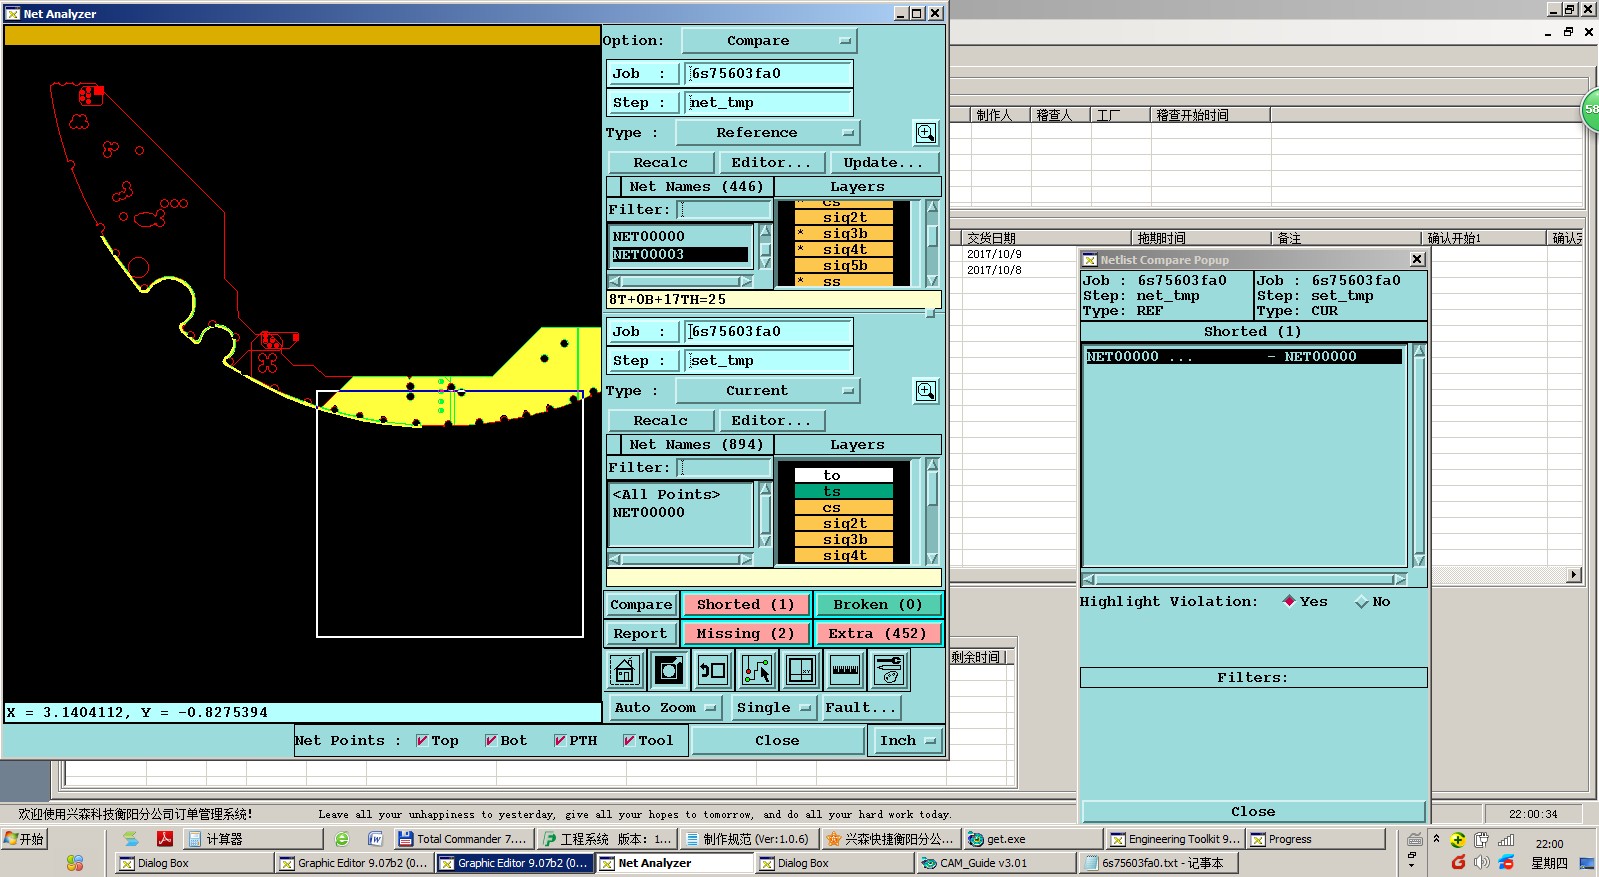Toggle the checkbox left of Net Names (894)

pos(613,445)
